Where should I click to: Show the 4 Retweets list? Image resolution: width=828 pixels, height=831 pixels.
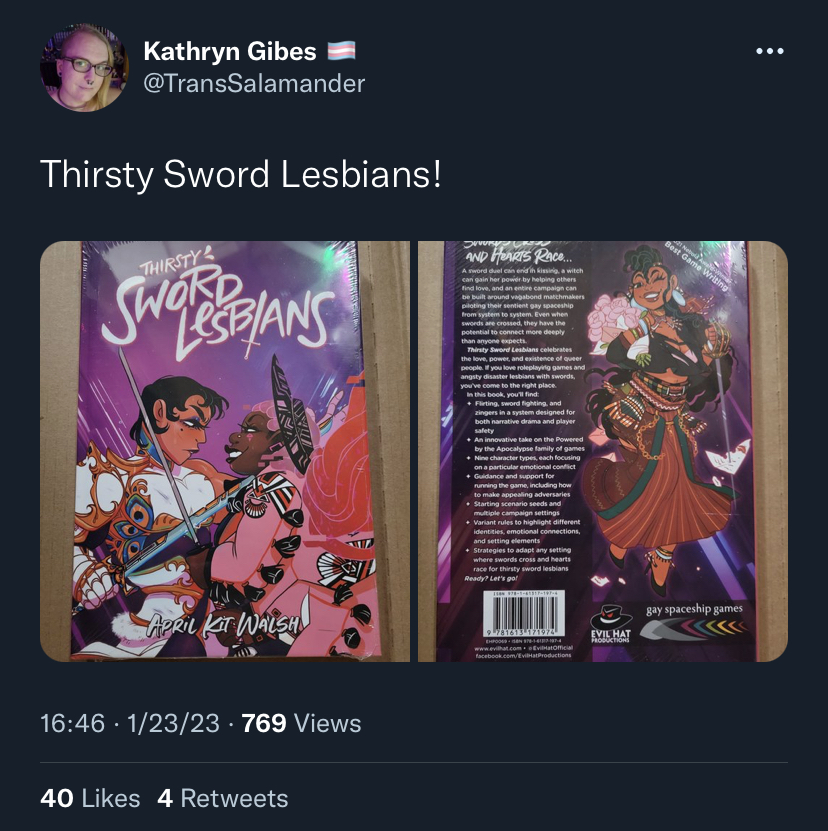[223, 798]
